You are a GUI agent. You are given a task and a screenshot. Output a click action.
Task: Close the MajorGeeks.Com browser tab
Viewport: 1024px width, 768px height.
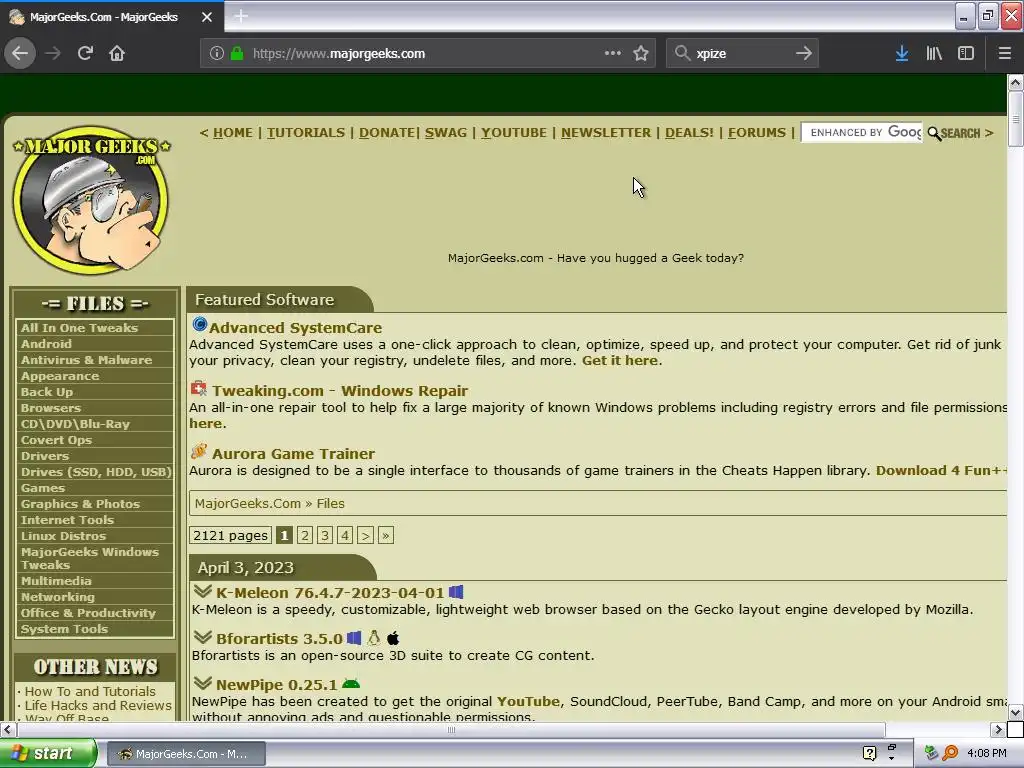pos(207,17)
